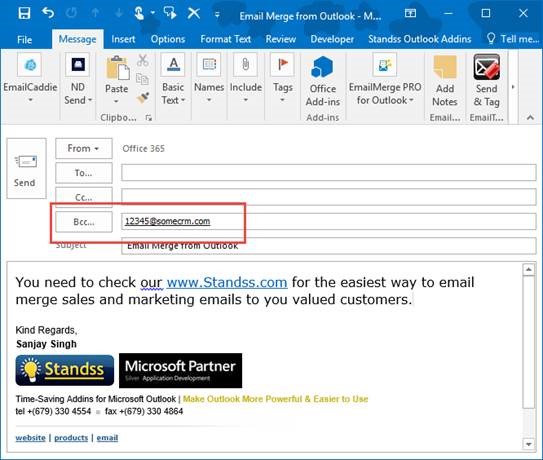Click the X delete icon in quick access toolbar

coord(194,13)
